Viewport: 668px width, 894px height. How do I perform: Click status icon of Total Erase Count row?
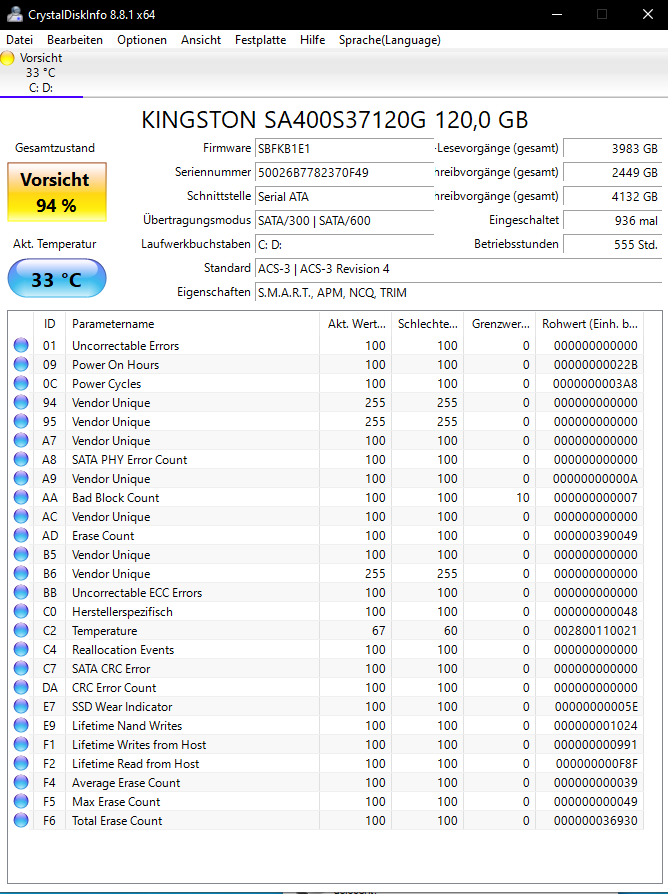click(x=21, y=820)
